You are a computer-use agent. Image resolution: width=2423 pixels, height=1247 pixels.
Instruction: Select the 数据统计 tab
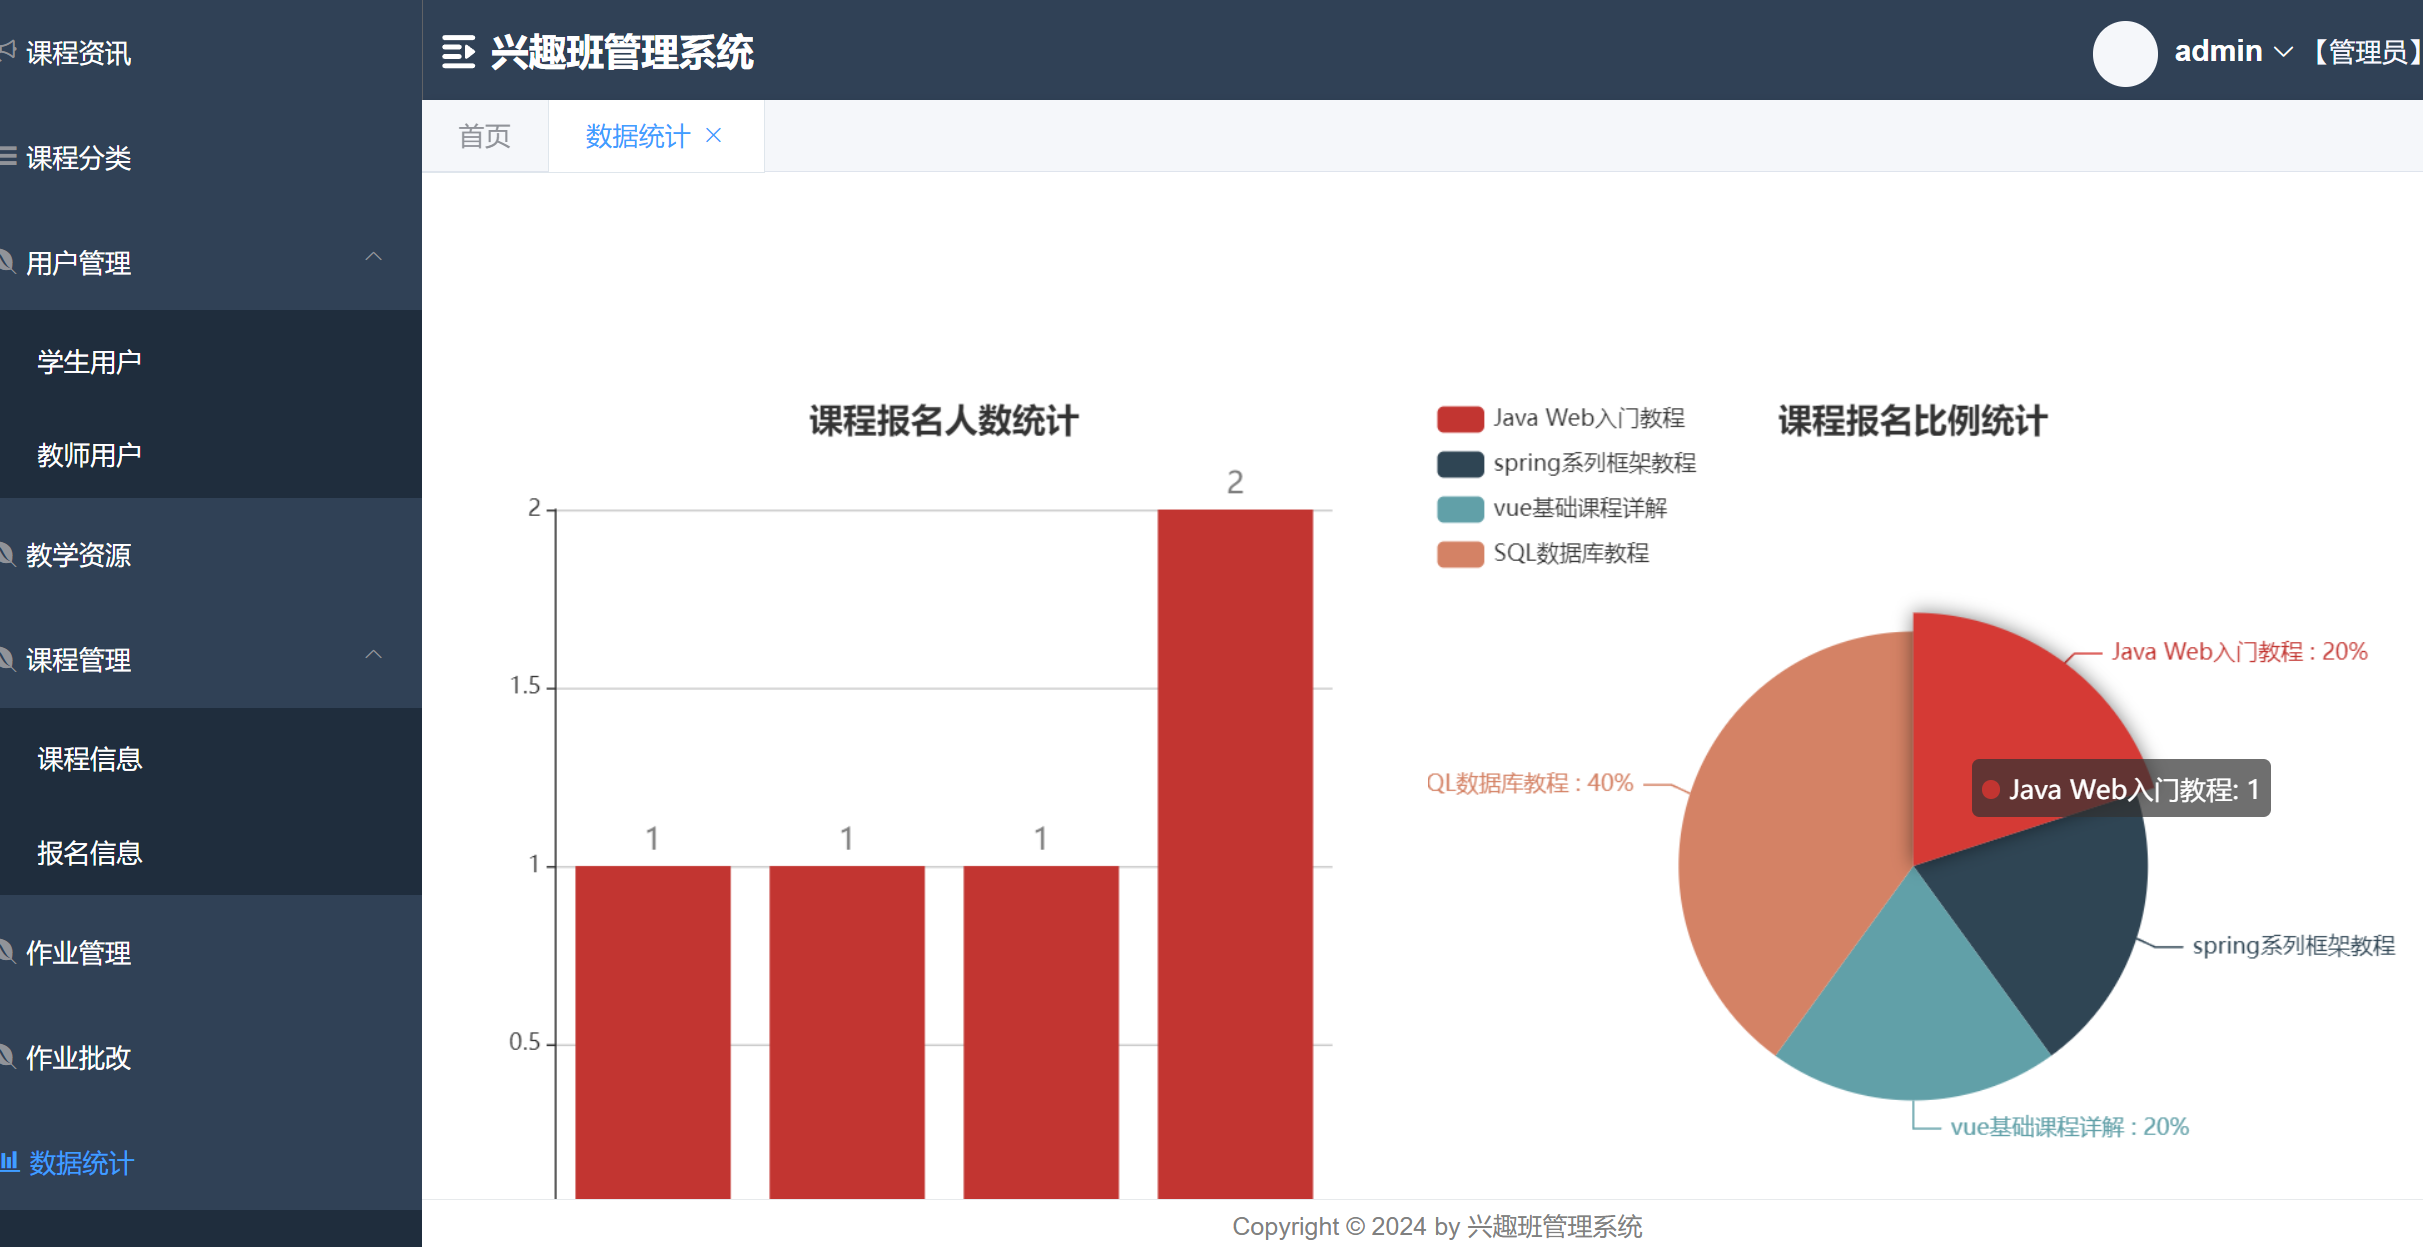click(637, 135)
